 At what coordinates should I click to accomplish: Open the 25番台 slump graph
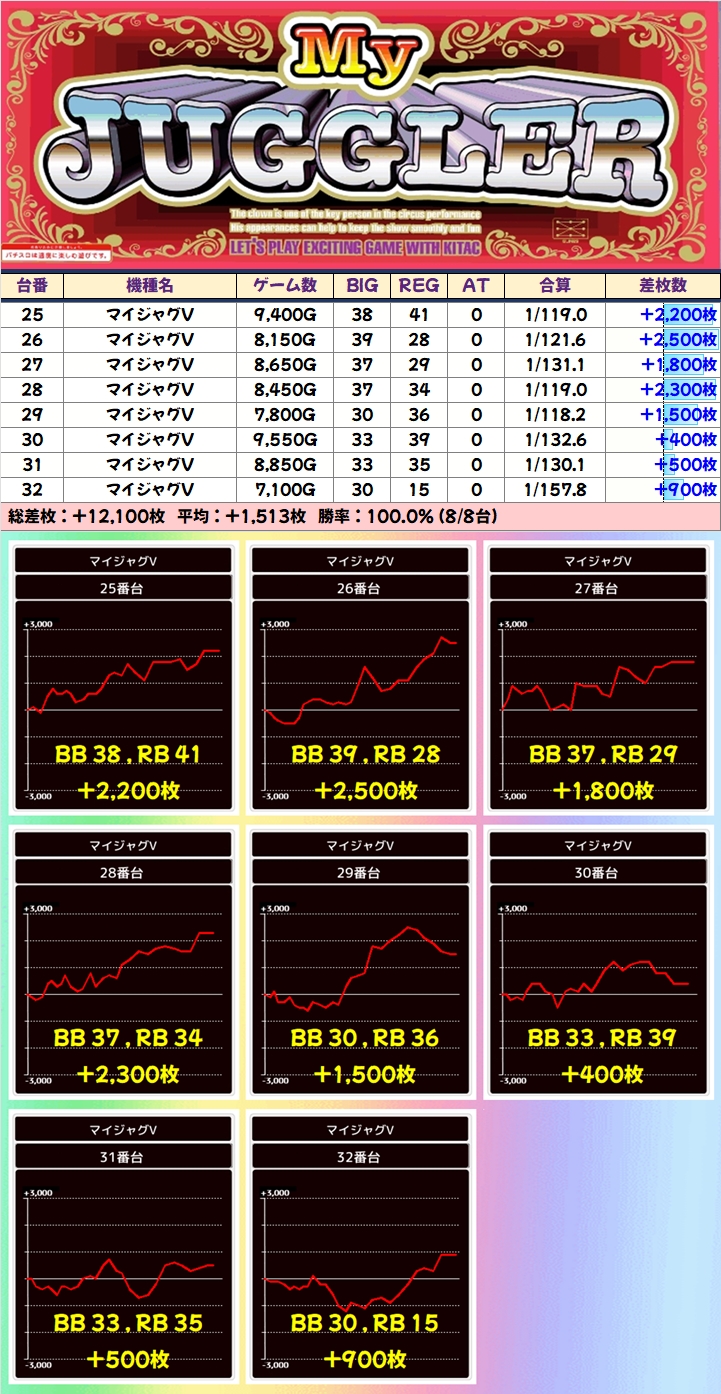(x=124, y=678)
